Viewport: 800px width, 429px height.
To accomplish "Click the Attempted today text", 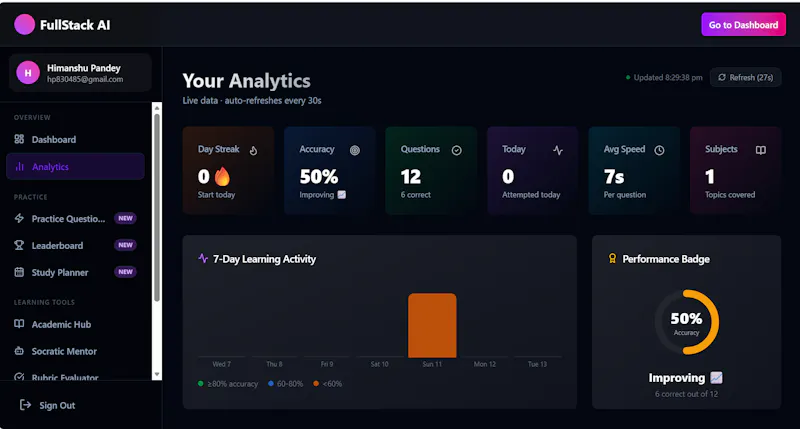I will coord(531,194).
